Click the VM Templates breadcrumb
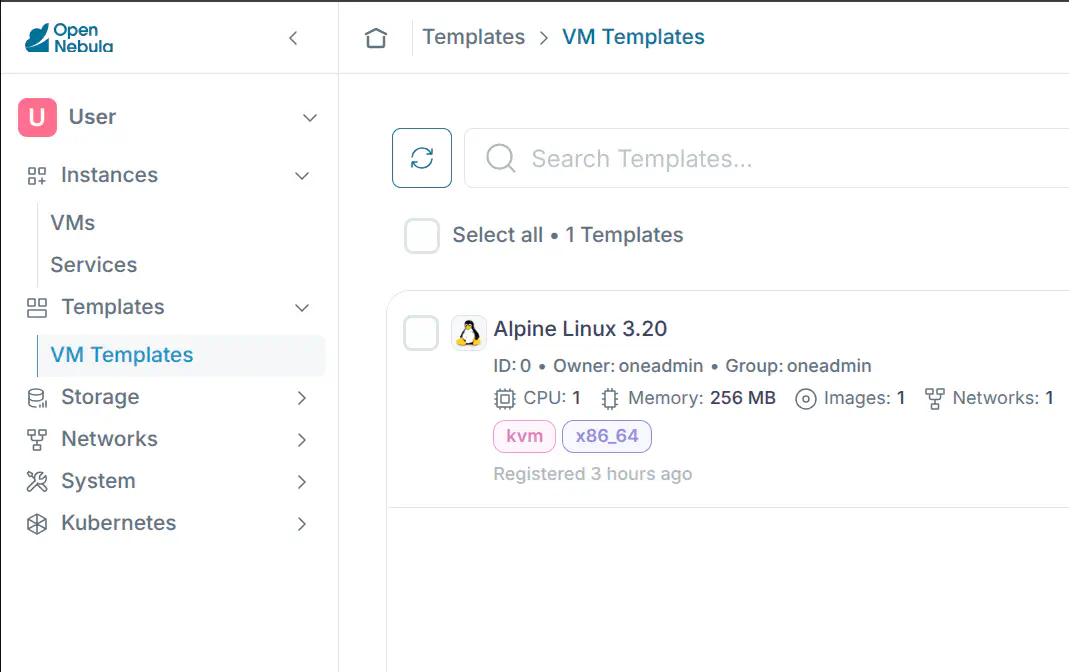Viewport: 1069px width, 672px height. (x=633, y=37)
